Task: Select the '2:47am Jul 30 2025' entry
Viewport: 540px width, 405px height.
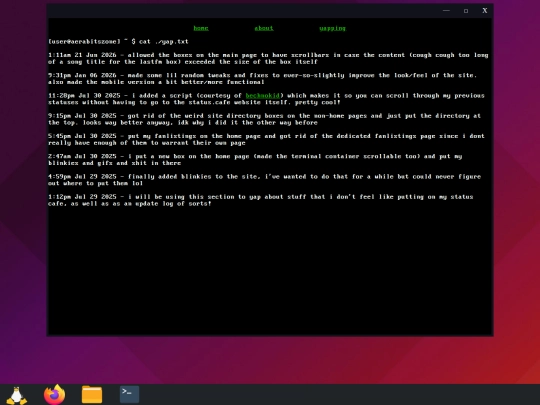Action: tap(255, 160)
